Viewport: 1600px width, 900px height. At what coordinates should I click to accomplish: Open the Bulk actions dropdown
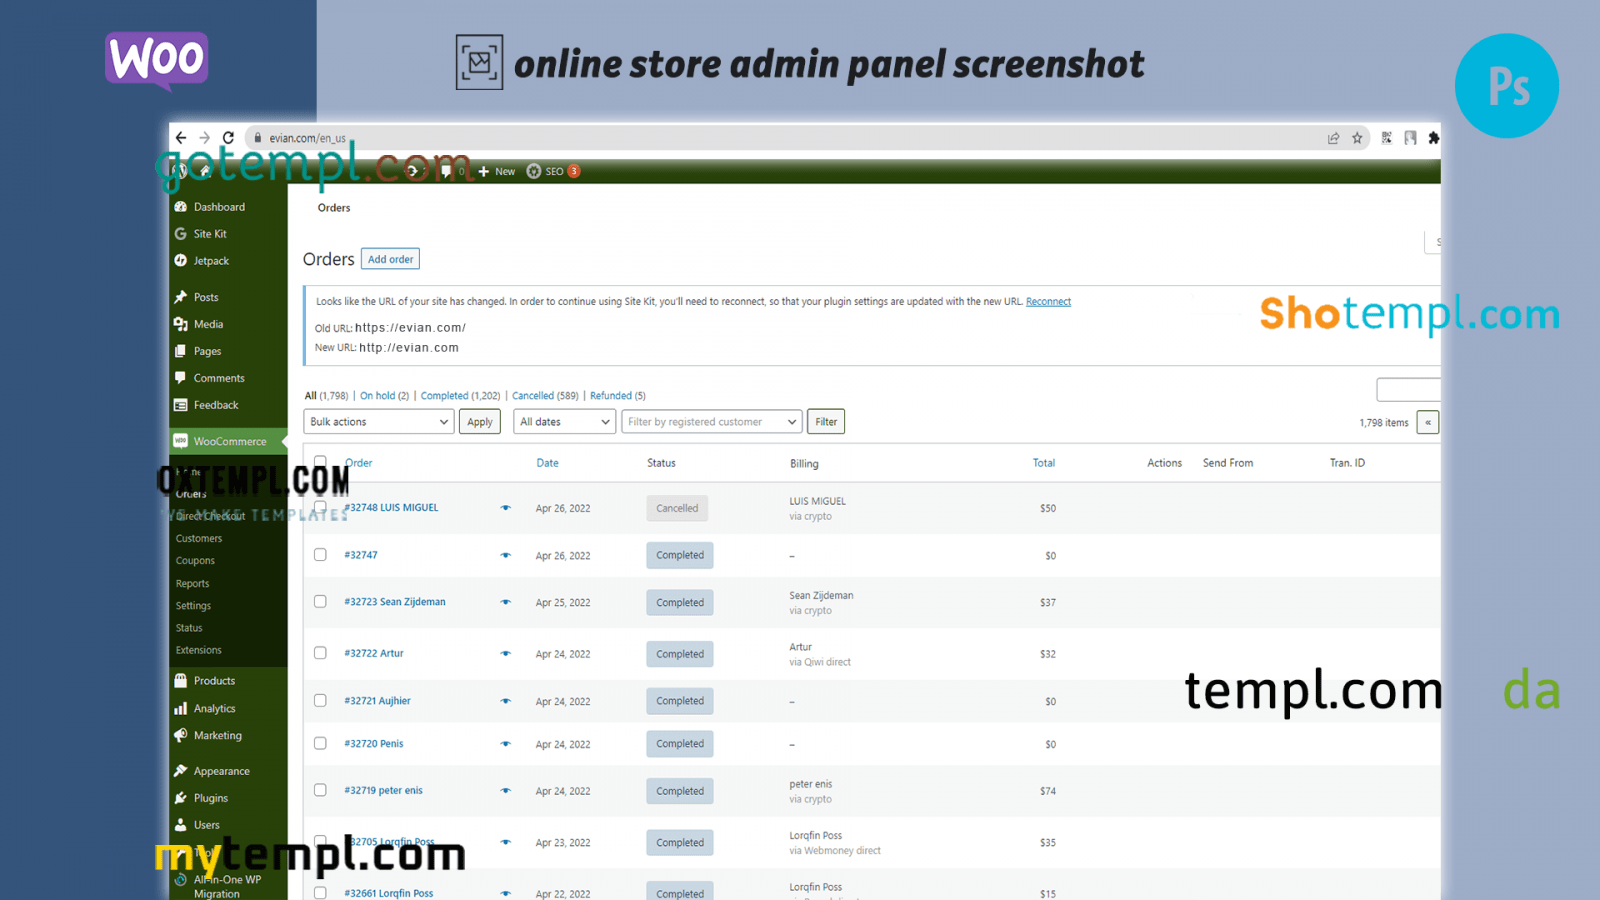[378, 422]
